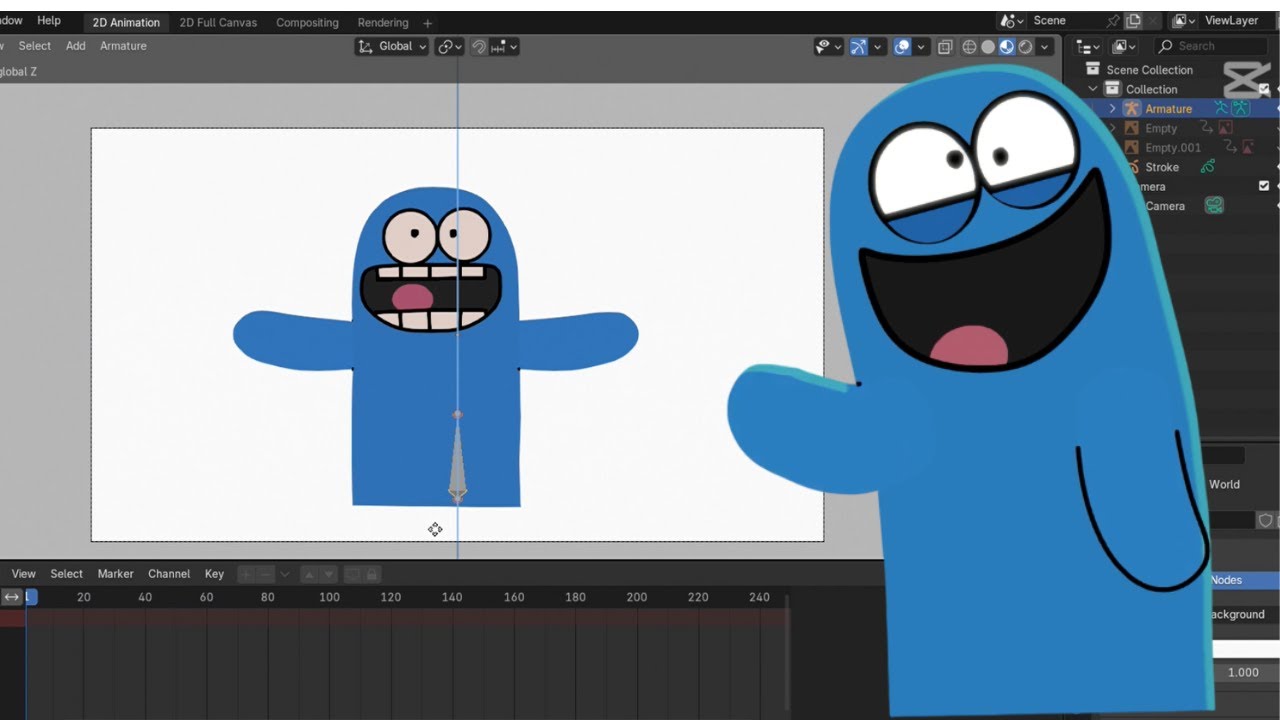Click the outliner Search field
Screen dimensions: 1280x720
click(1210, 46)
